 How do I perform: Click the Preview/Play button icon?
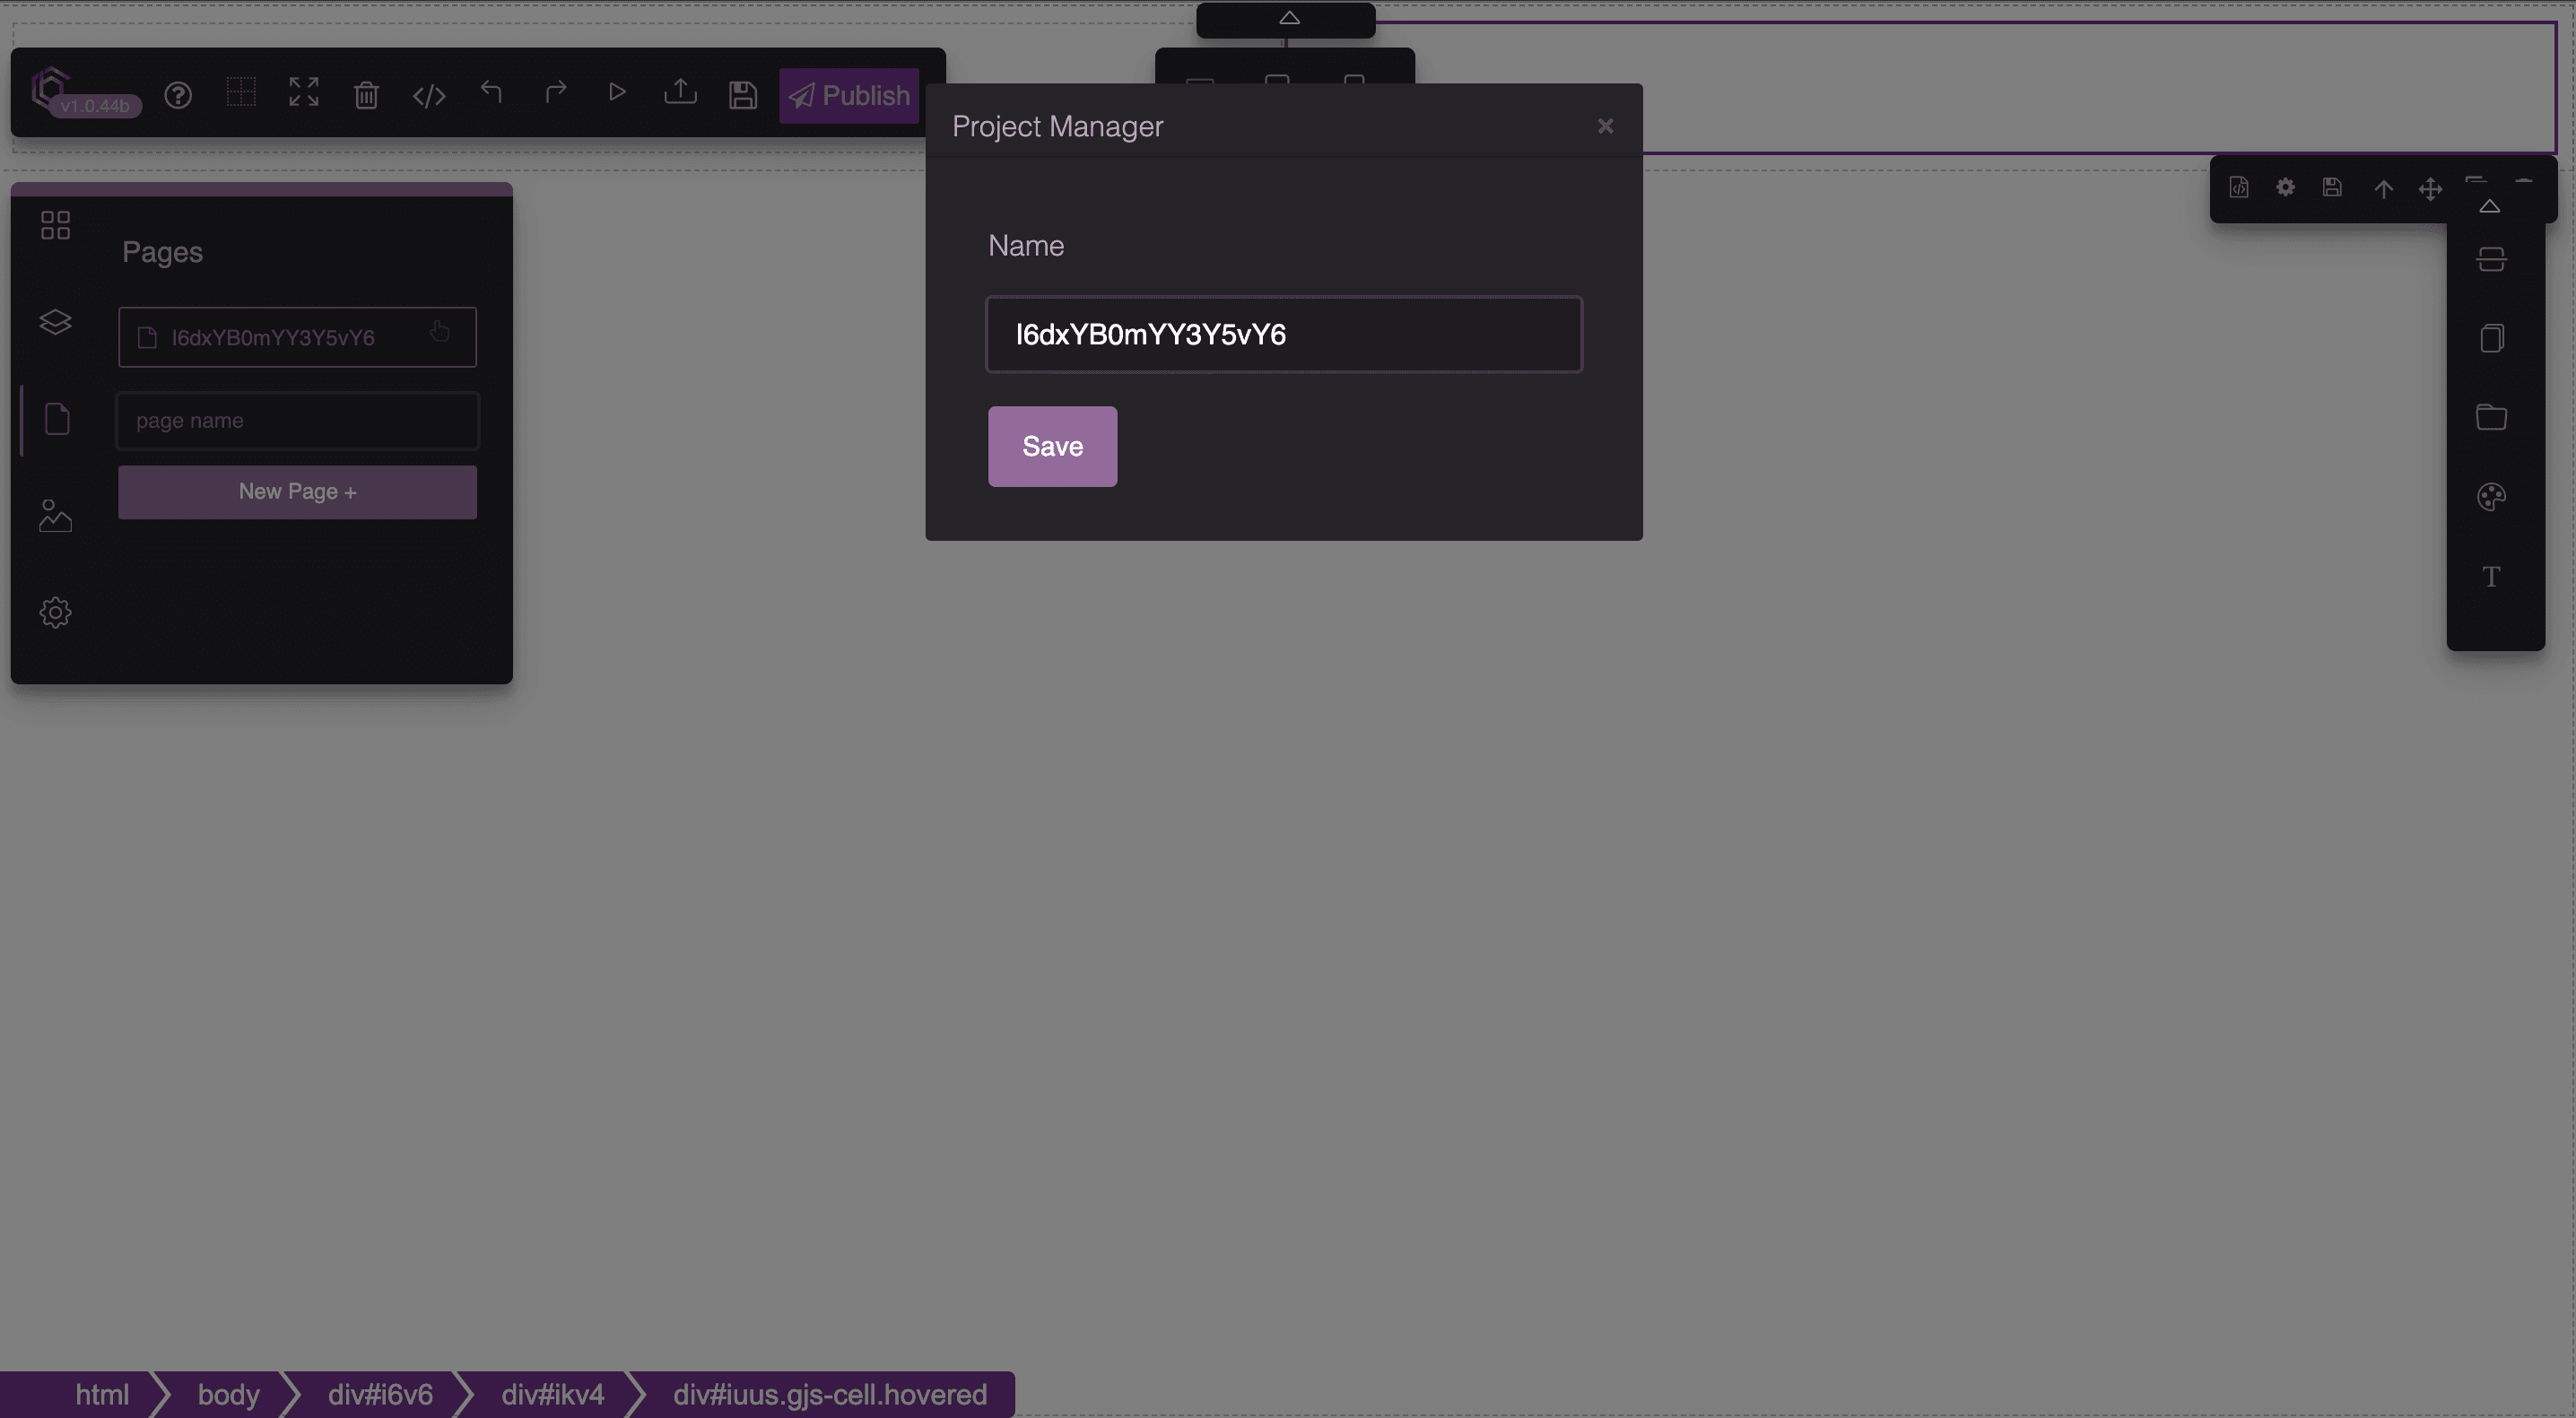tap(616, 94)
